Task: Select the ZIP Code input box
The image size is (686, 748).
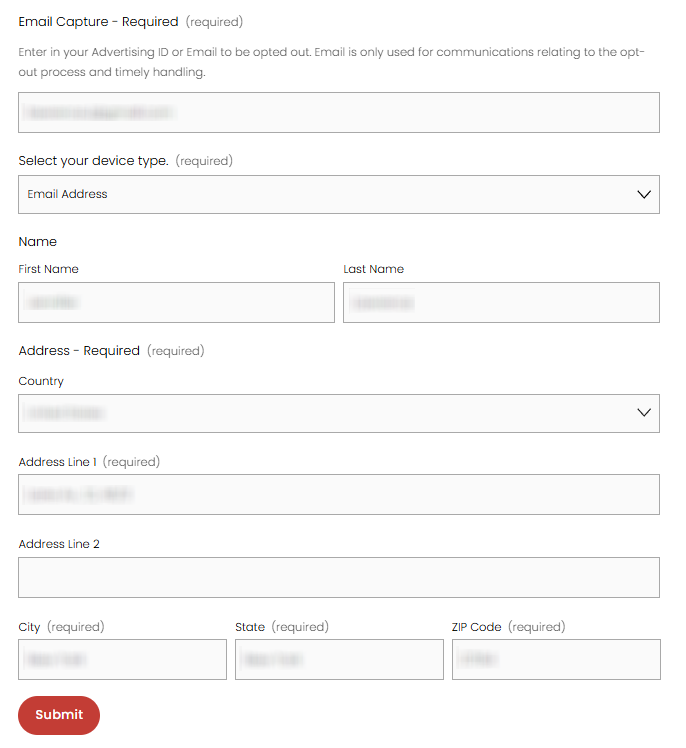Action: click(556, 660)
